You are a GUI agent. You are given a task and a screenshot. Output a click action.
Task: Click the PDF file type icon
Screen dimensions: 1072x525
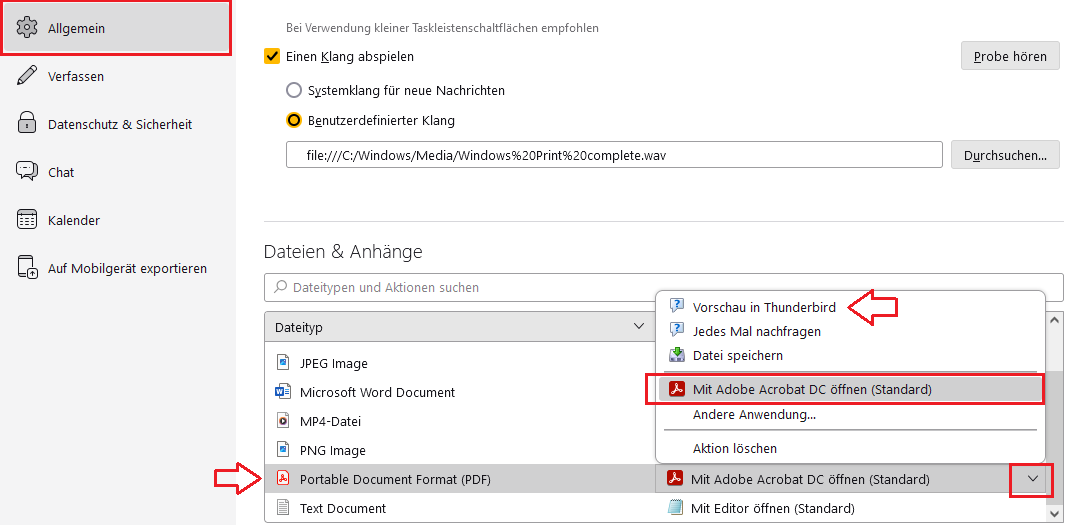[x=282, y=479]
